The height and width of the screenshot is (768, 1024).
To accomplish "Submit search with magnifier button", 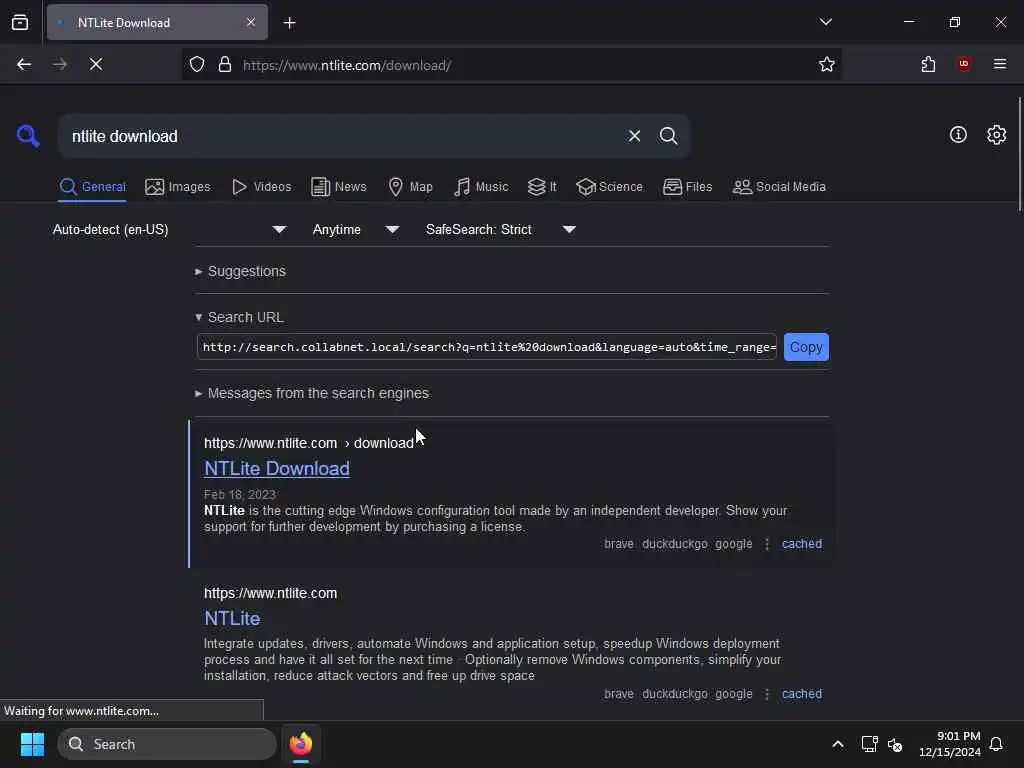I will pyautogui.click(x=669, y=136).
